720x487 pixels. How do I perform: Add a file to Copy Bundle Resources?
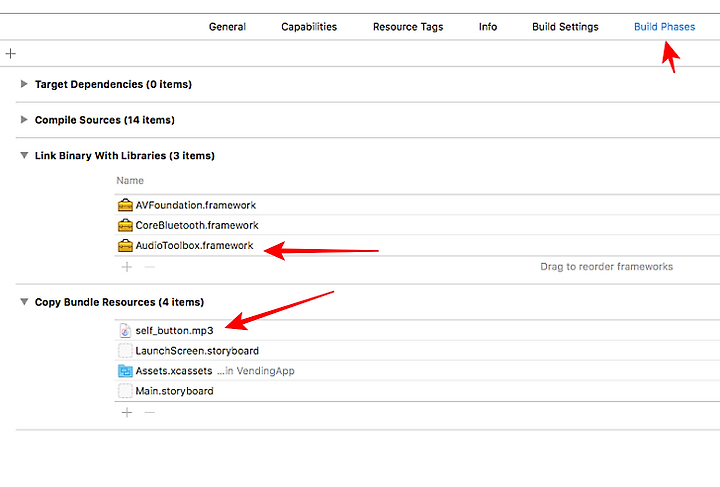pyautogui.click(x=127, y=412)
